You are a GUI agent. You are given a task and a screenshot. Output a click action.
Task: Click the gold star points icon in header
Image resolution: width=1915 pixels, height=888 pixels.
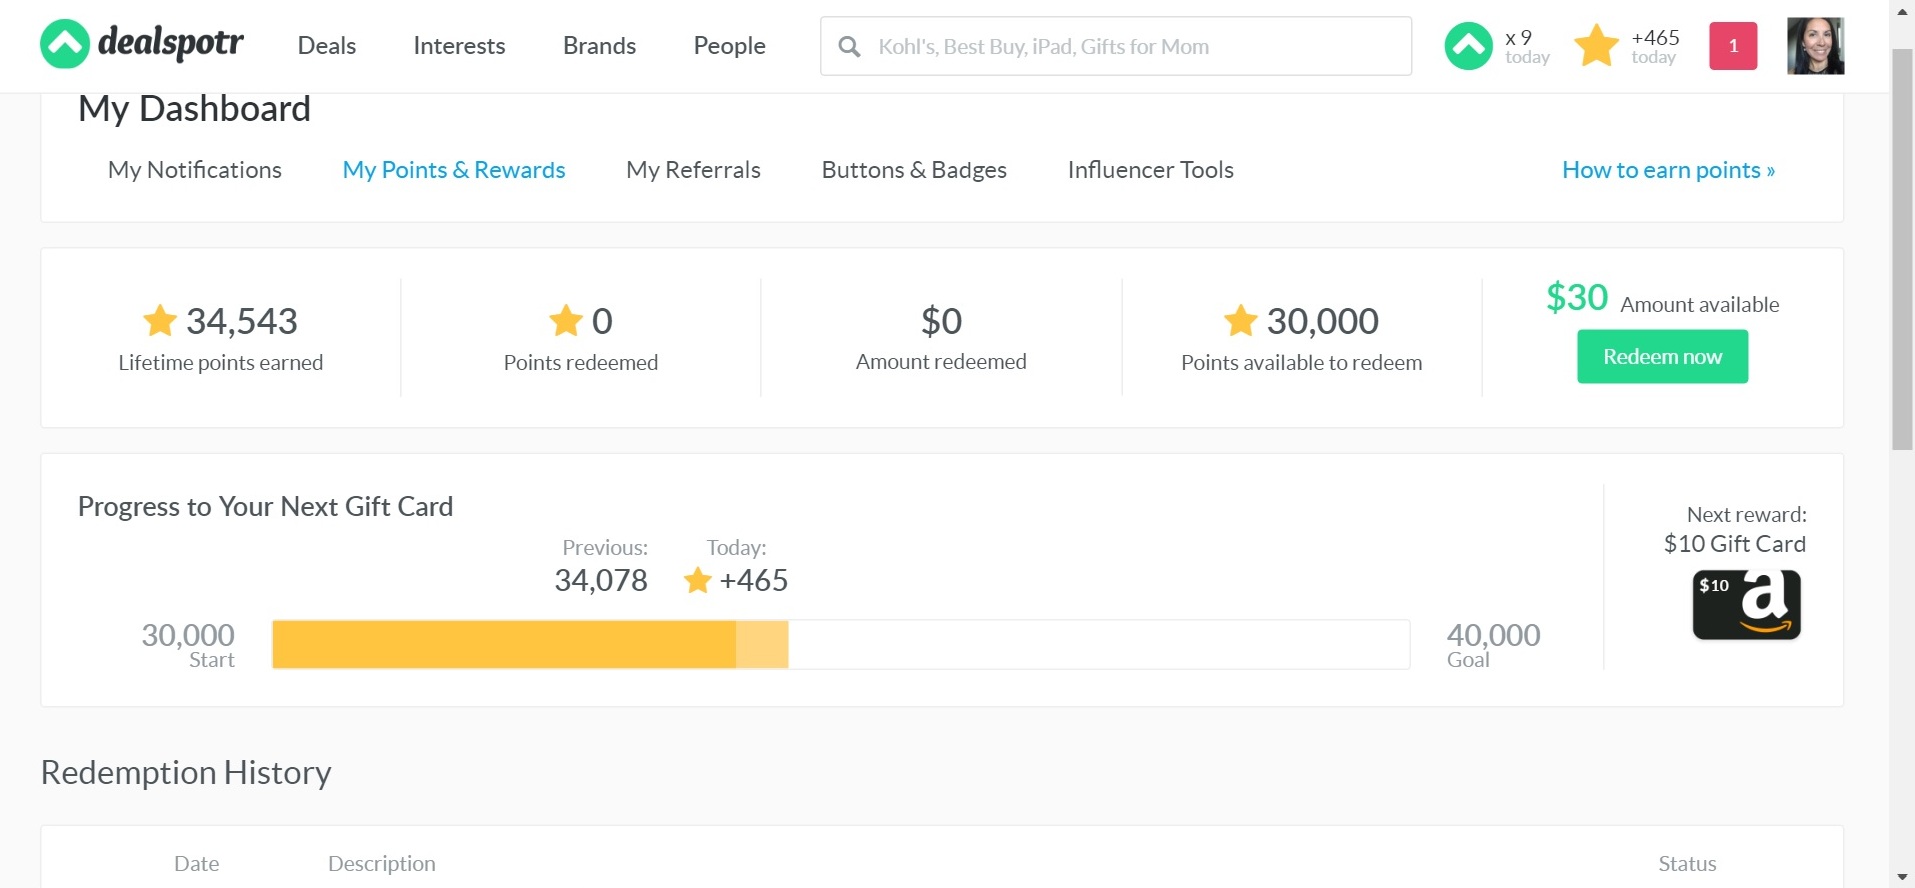(x=1596, y=46)
